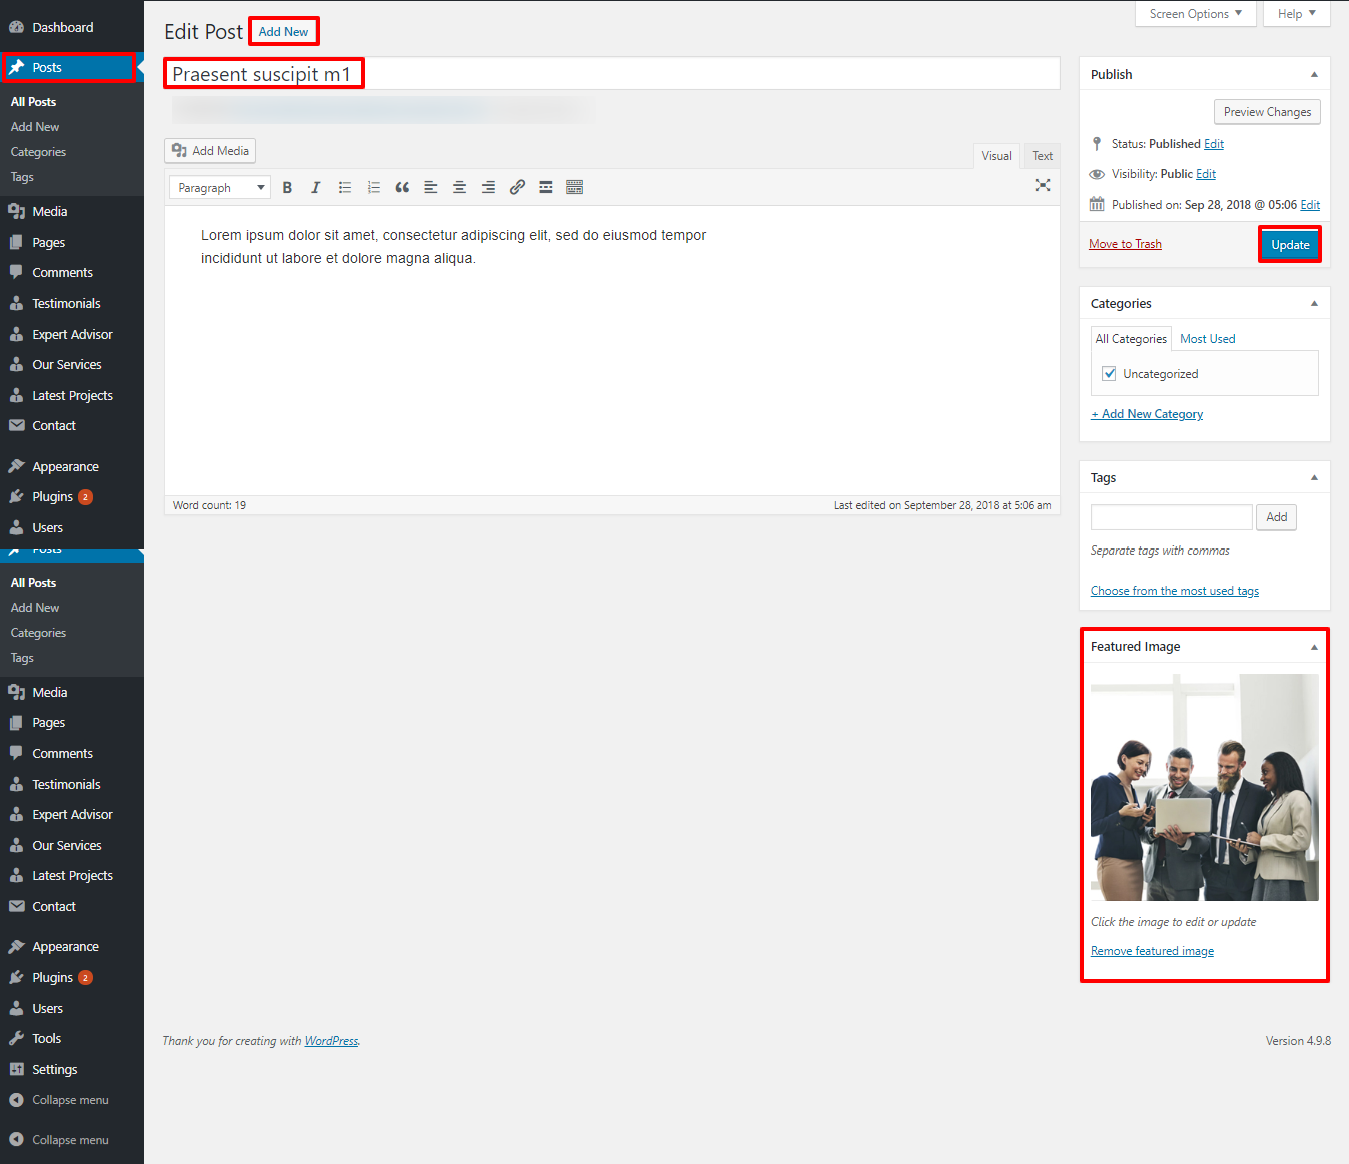The image size is (1349, 1164).
Task: Apply blockquote formatting
Action: (402, 187)
